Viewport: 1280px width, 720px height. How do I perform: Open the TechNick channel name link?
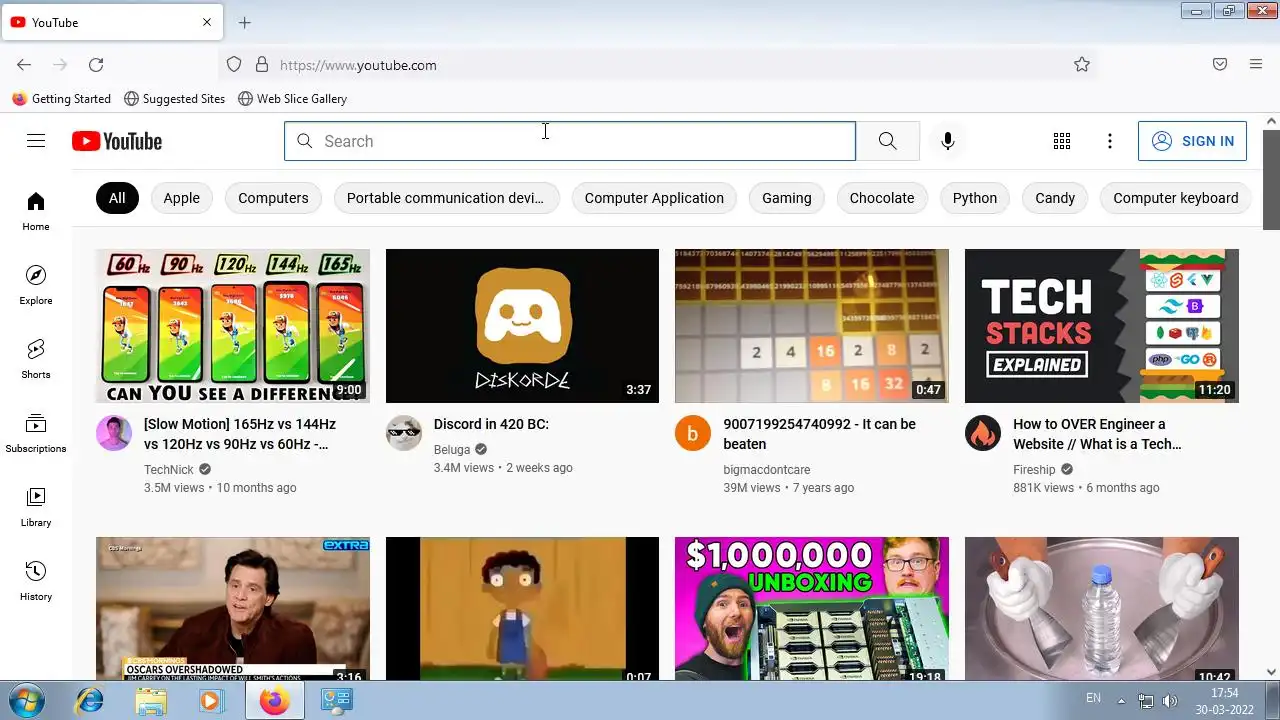(169, 469)
